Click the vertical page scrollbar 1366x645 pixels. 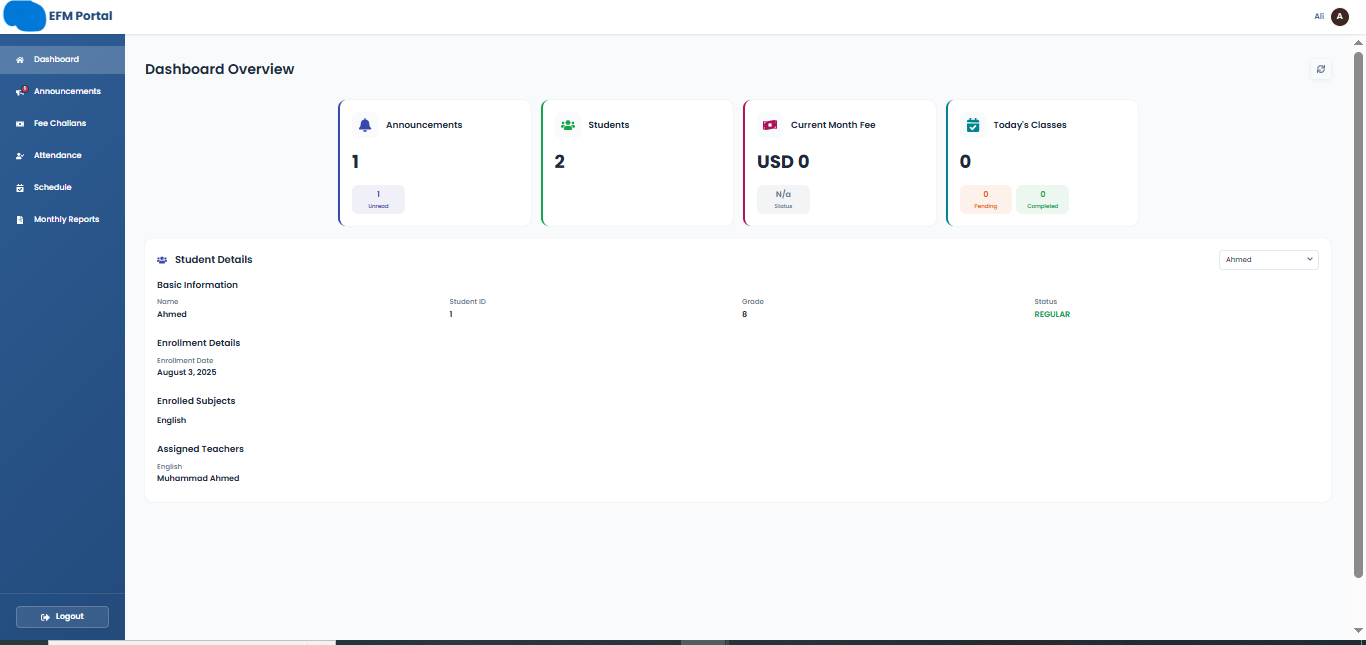pyautogui.click(x=1358, y=300)
